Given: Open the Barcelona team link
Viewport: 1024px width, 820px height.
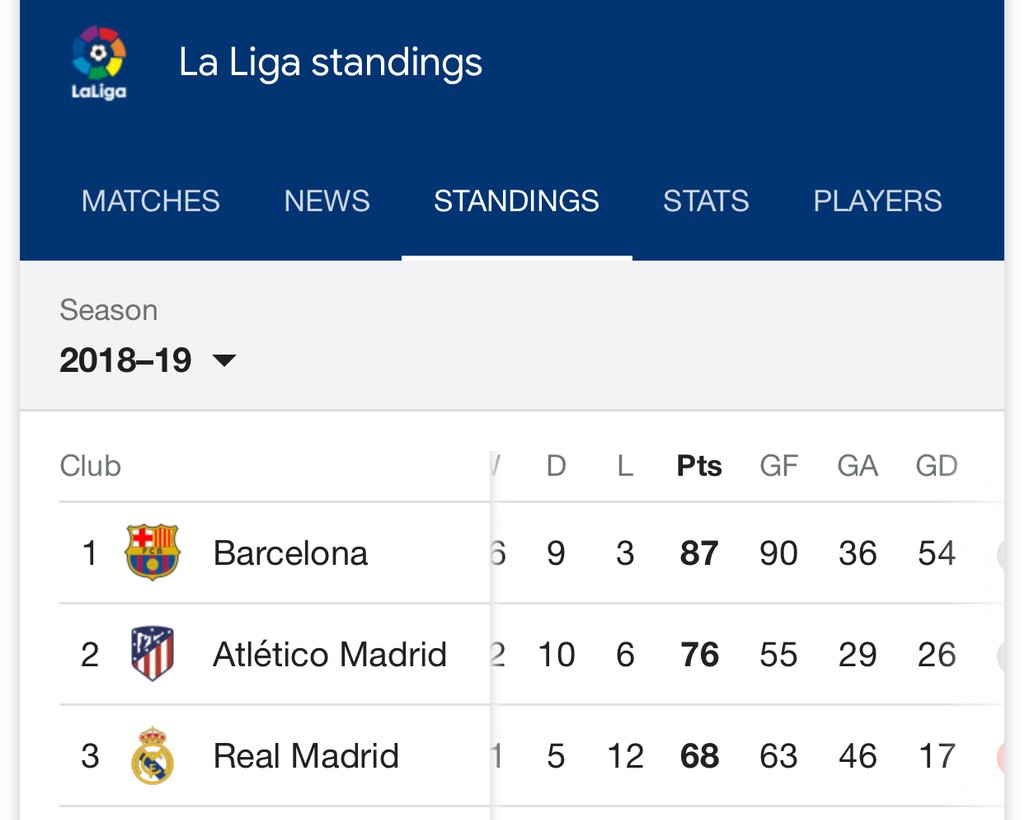Looking at the screenshot, I should pyautogui.click(x=290, y=553).
